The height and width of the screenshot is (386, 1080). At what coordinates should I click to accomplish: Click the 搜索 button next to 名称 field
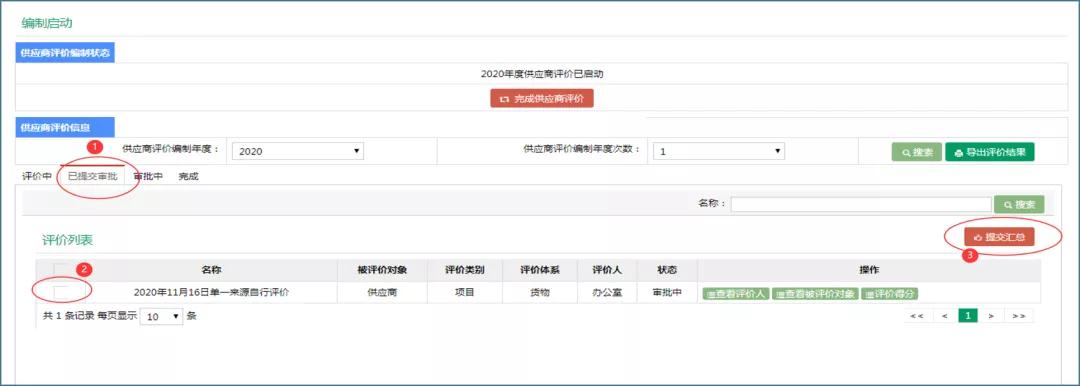tap(1019, 204)
